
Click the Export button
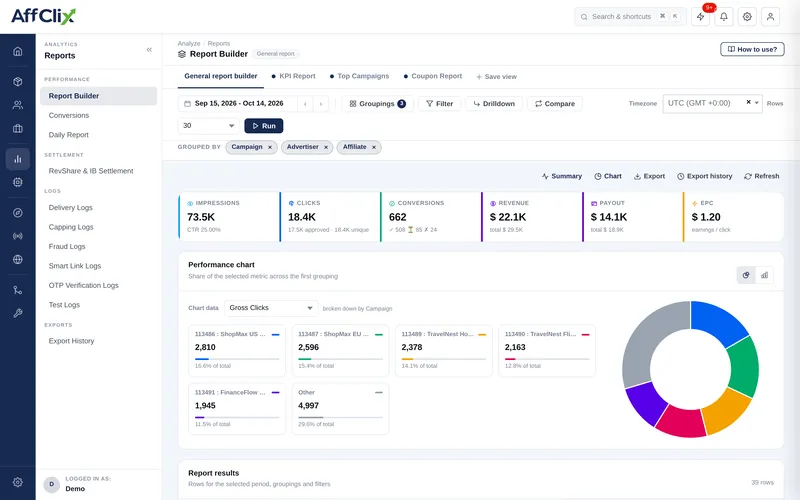[649, 176]
